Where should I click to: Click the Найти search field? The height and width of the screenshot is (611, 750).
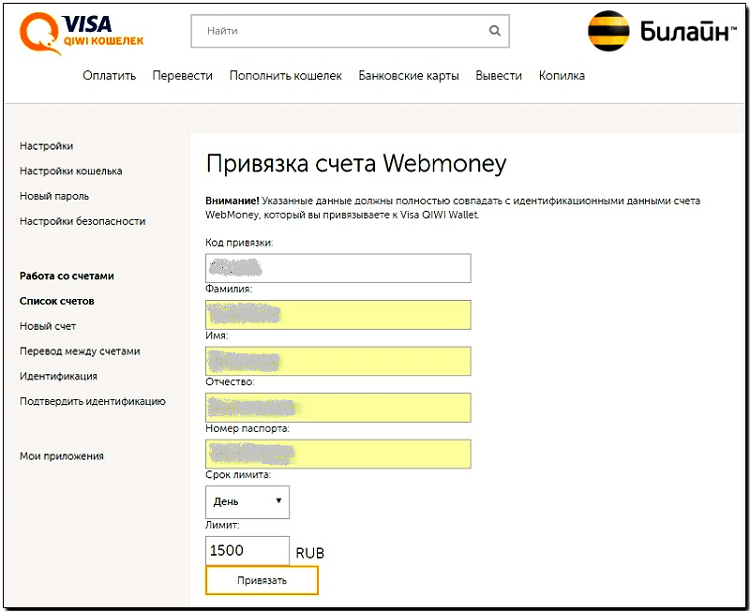[x=350, y=31]
